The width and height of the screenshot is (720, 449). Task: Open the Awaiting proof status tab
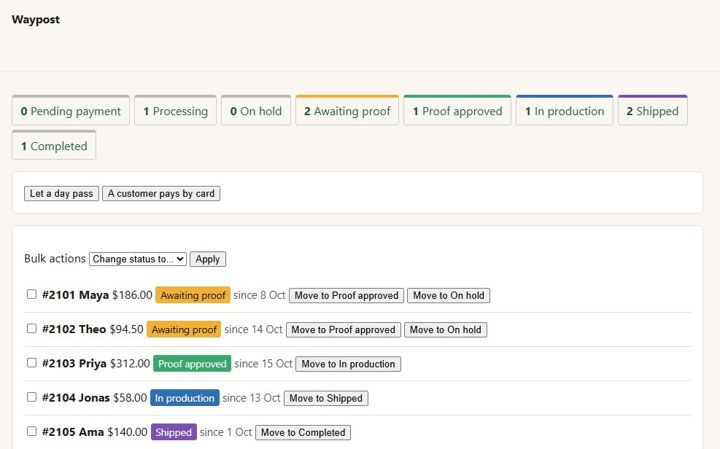click(347, 111)
